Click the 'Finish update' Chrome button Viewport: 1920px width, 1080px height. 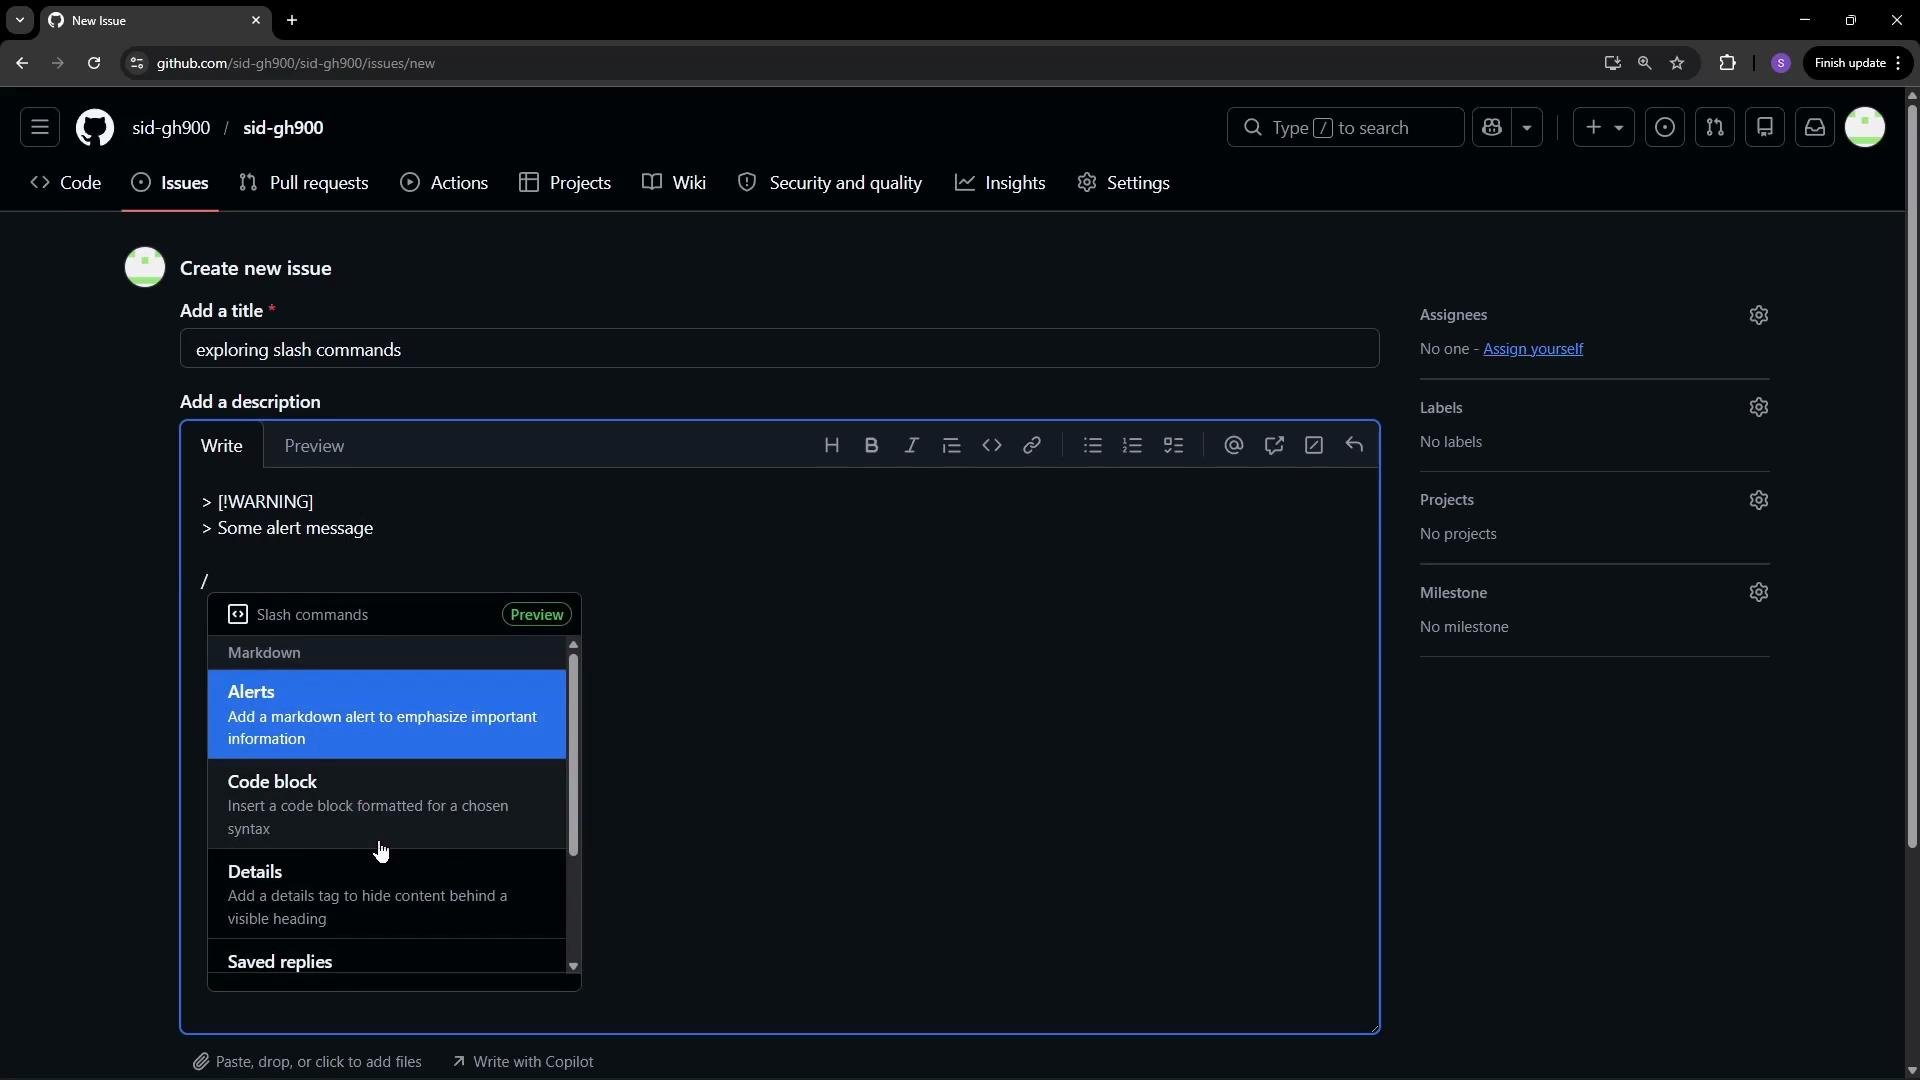[x=1857, y=63]
